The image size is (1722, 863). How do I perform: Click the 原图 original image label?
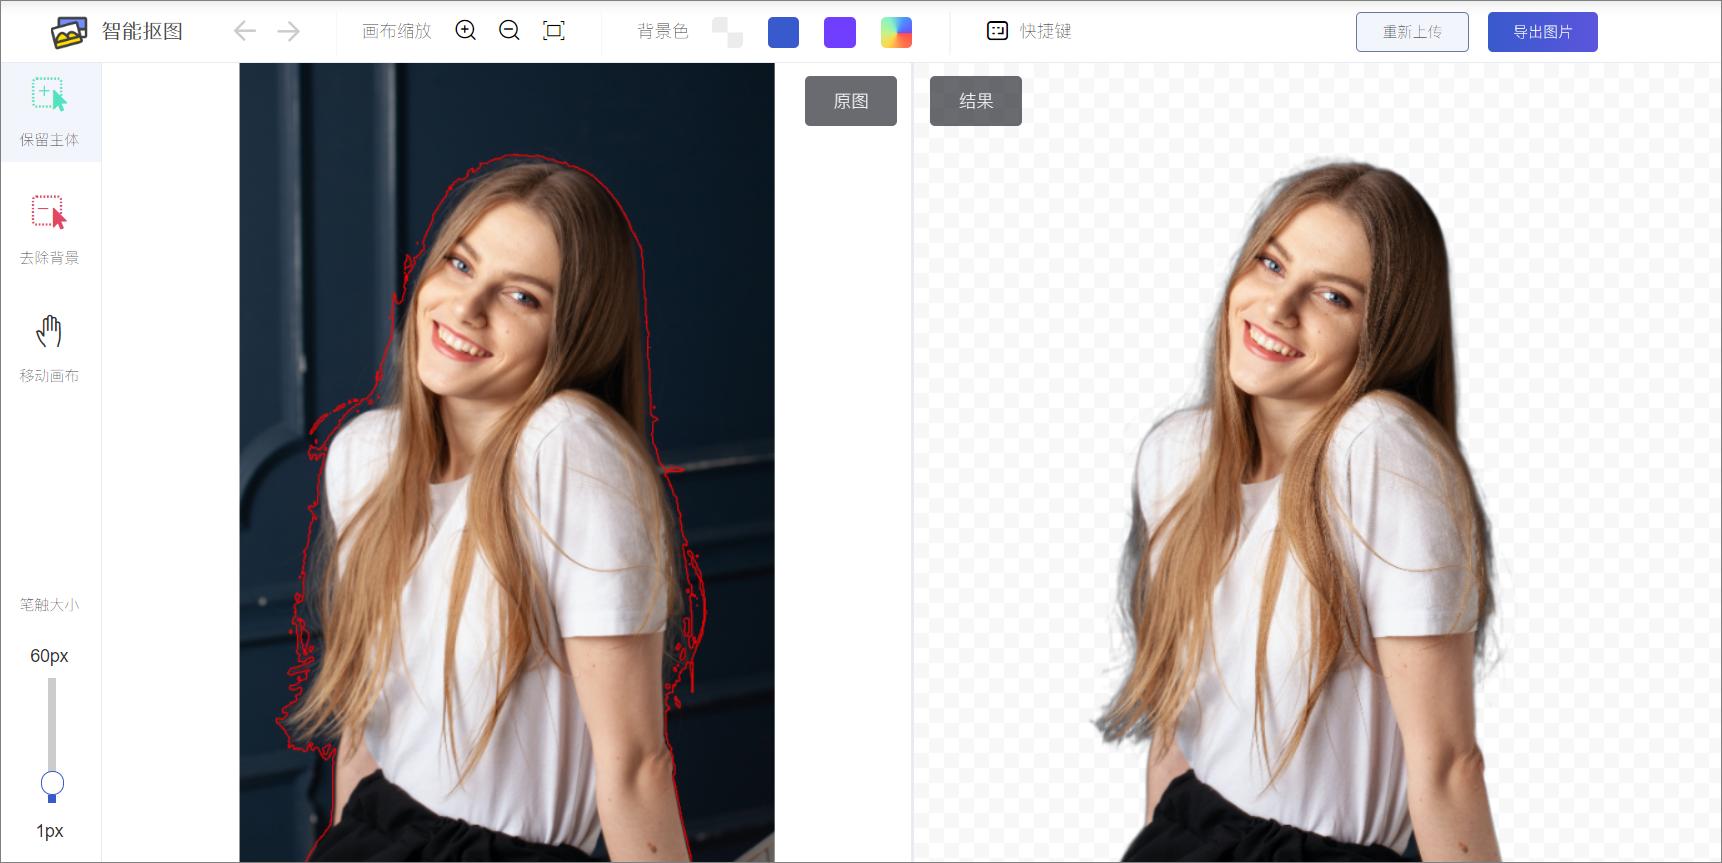click(851, 101)
